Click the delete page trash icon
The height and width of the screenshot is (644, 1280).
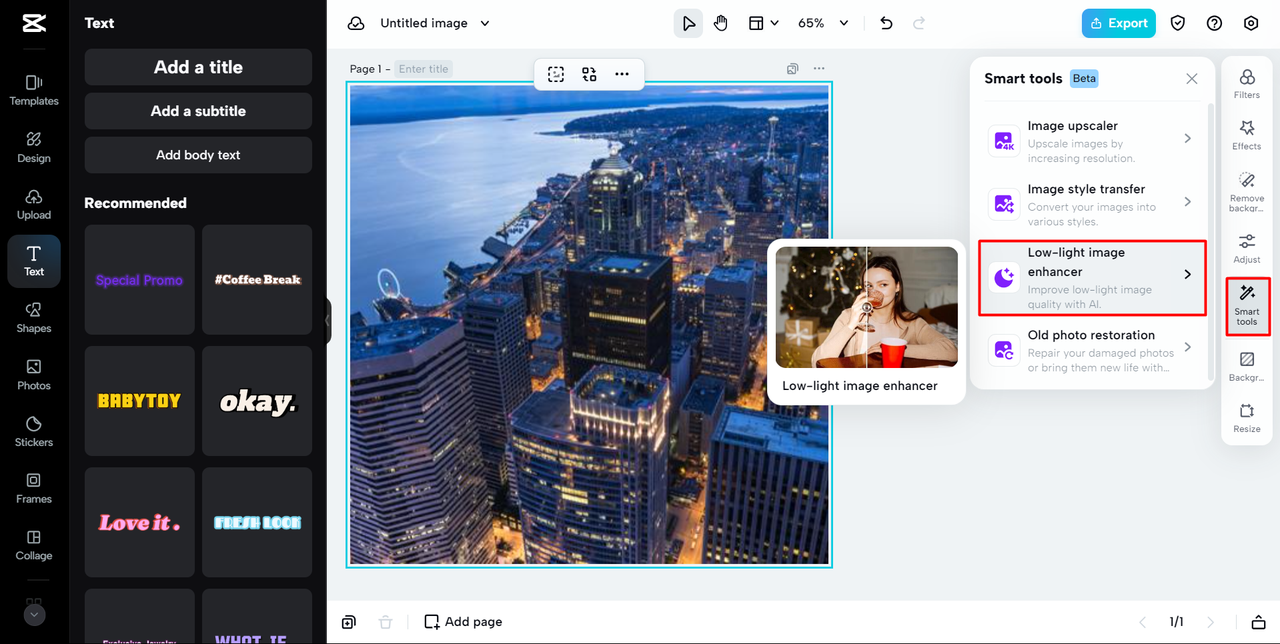pos(385,622)
